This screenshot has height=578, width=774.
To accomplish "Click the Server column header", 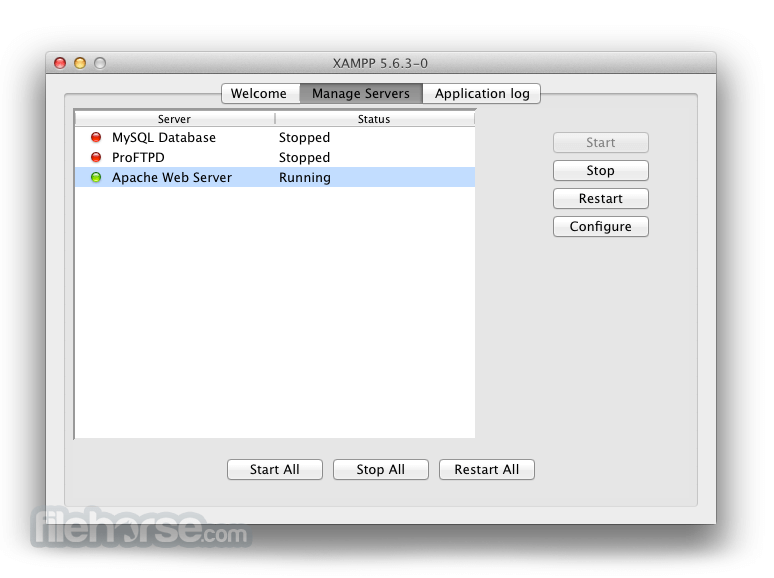I will [x=174, y=119].
